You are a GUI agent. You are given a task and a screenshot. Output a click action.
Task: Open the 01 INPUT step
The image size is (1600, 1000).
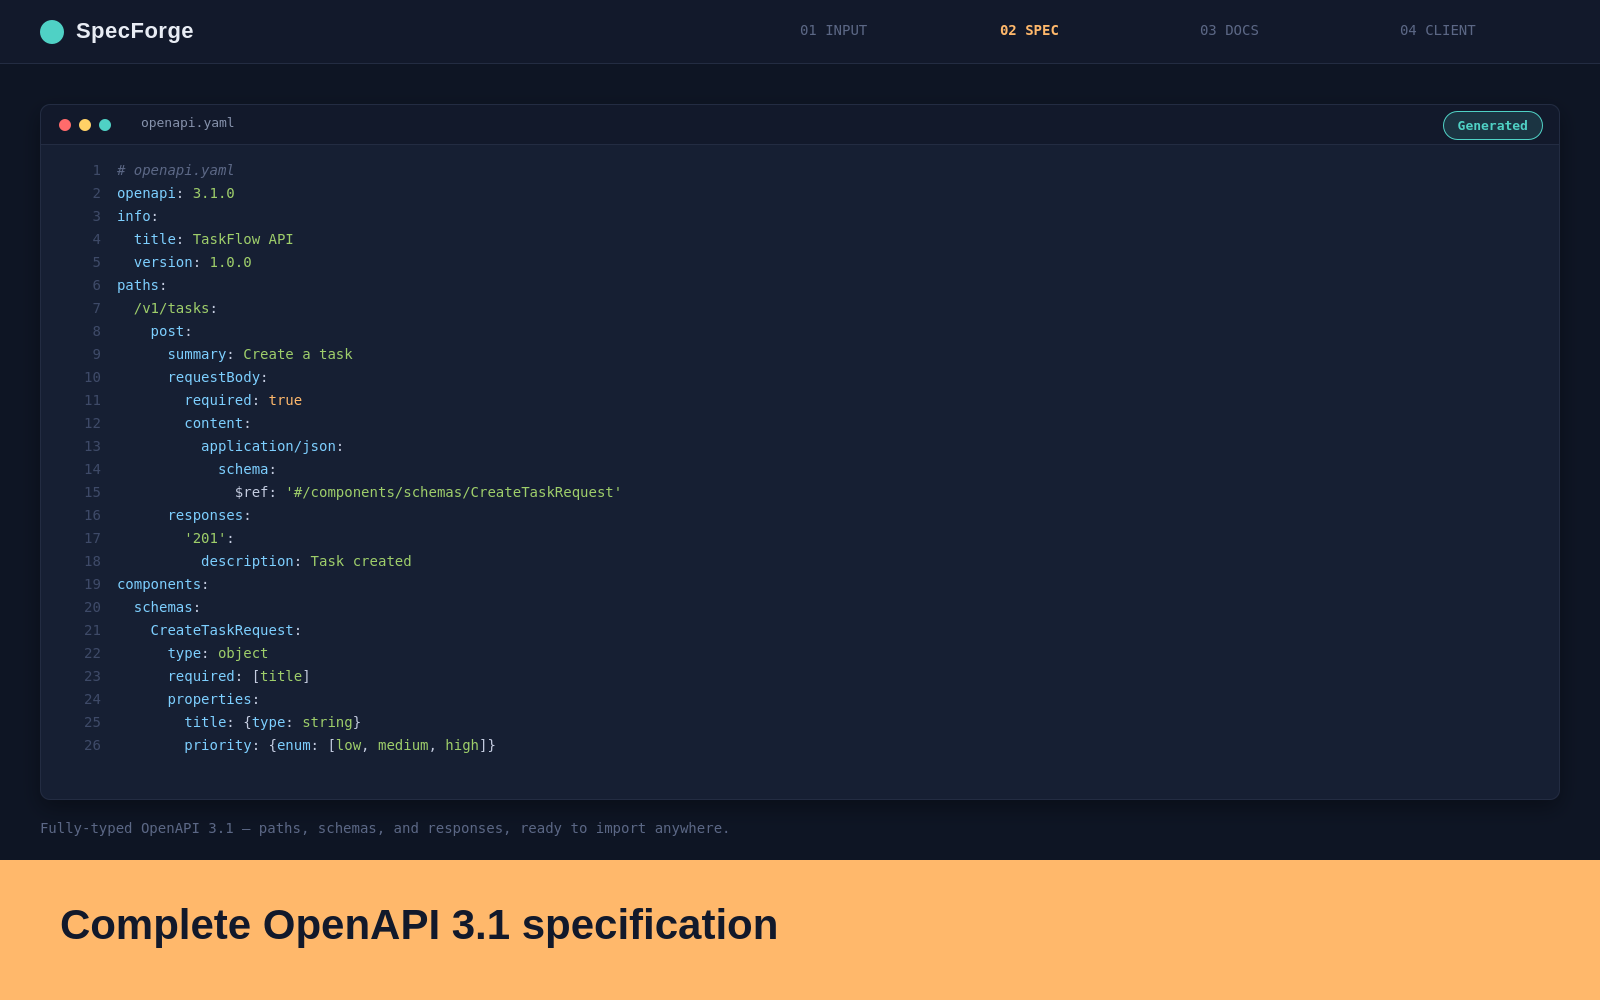click(833, 30)
